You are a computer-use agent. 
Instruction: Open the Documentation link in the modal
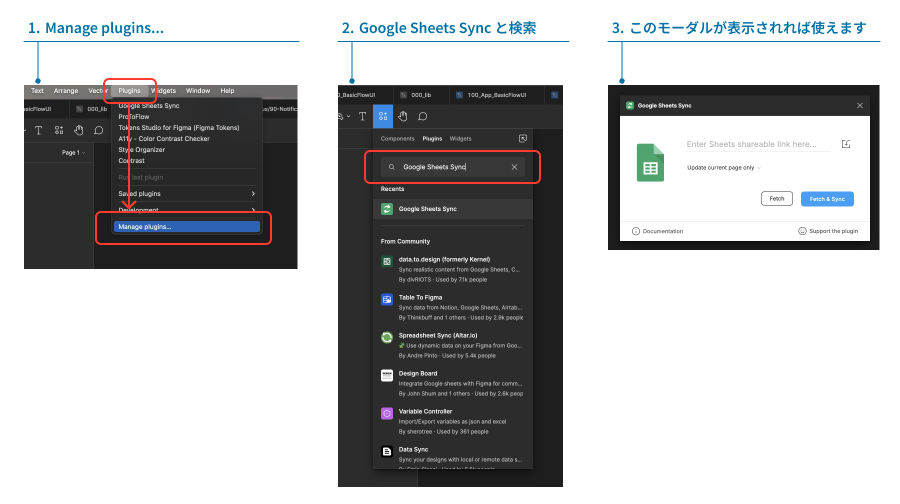[657, 231]
